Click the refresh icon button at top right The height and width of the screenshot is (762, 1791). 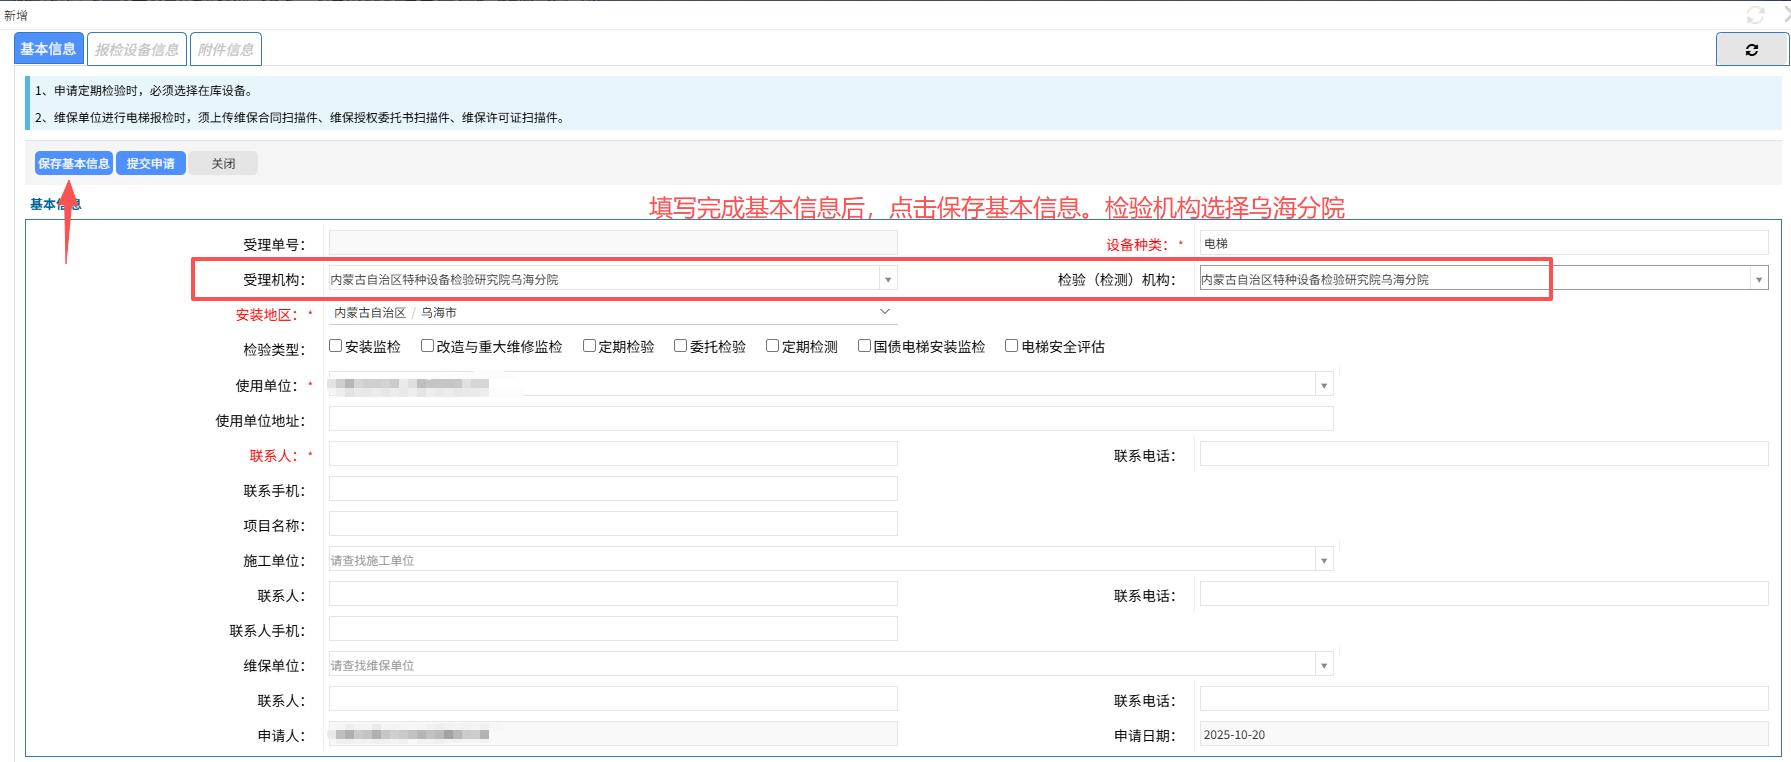pos(1751,50)
